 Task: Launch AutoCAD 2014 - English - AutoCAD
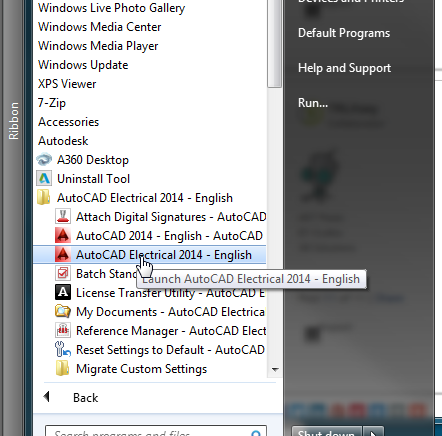pyautogui.click(x=169, y=236)
